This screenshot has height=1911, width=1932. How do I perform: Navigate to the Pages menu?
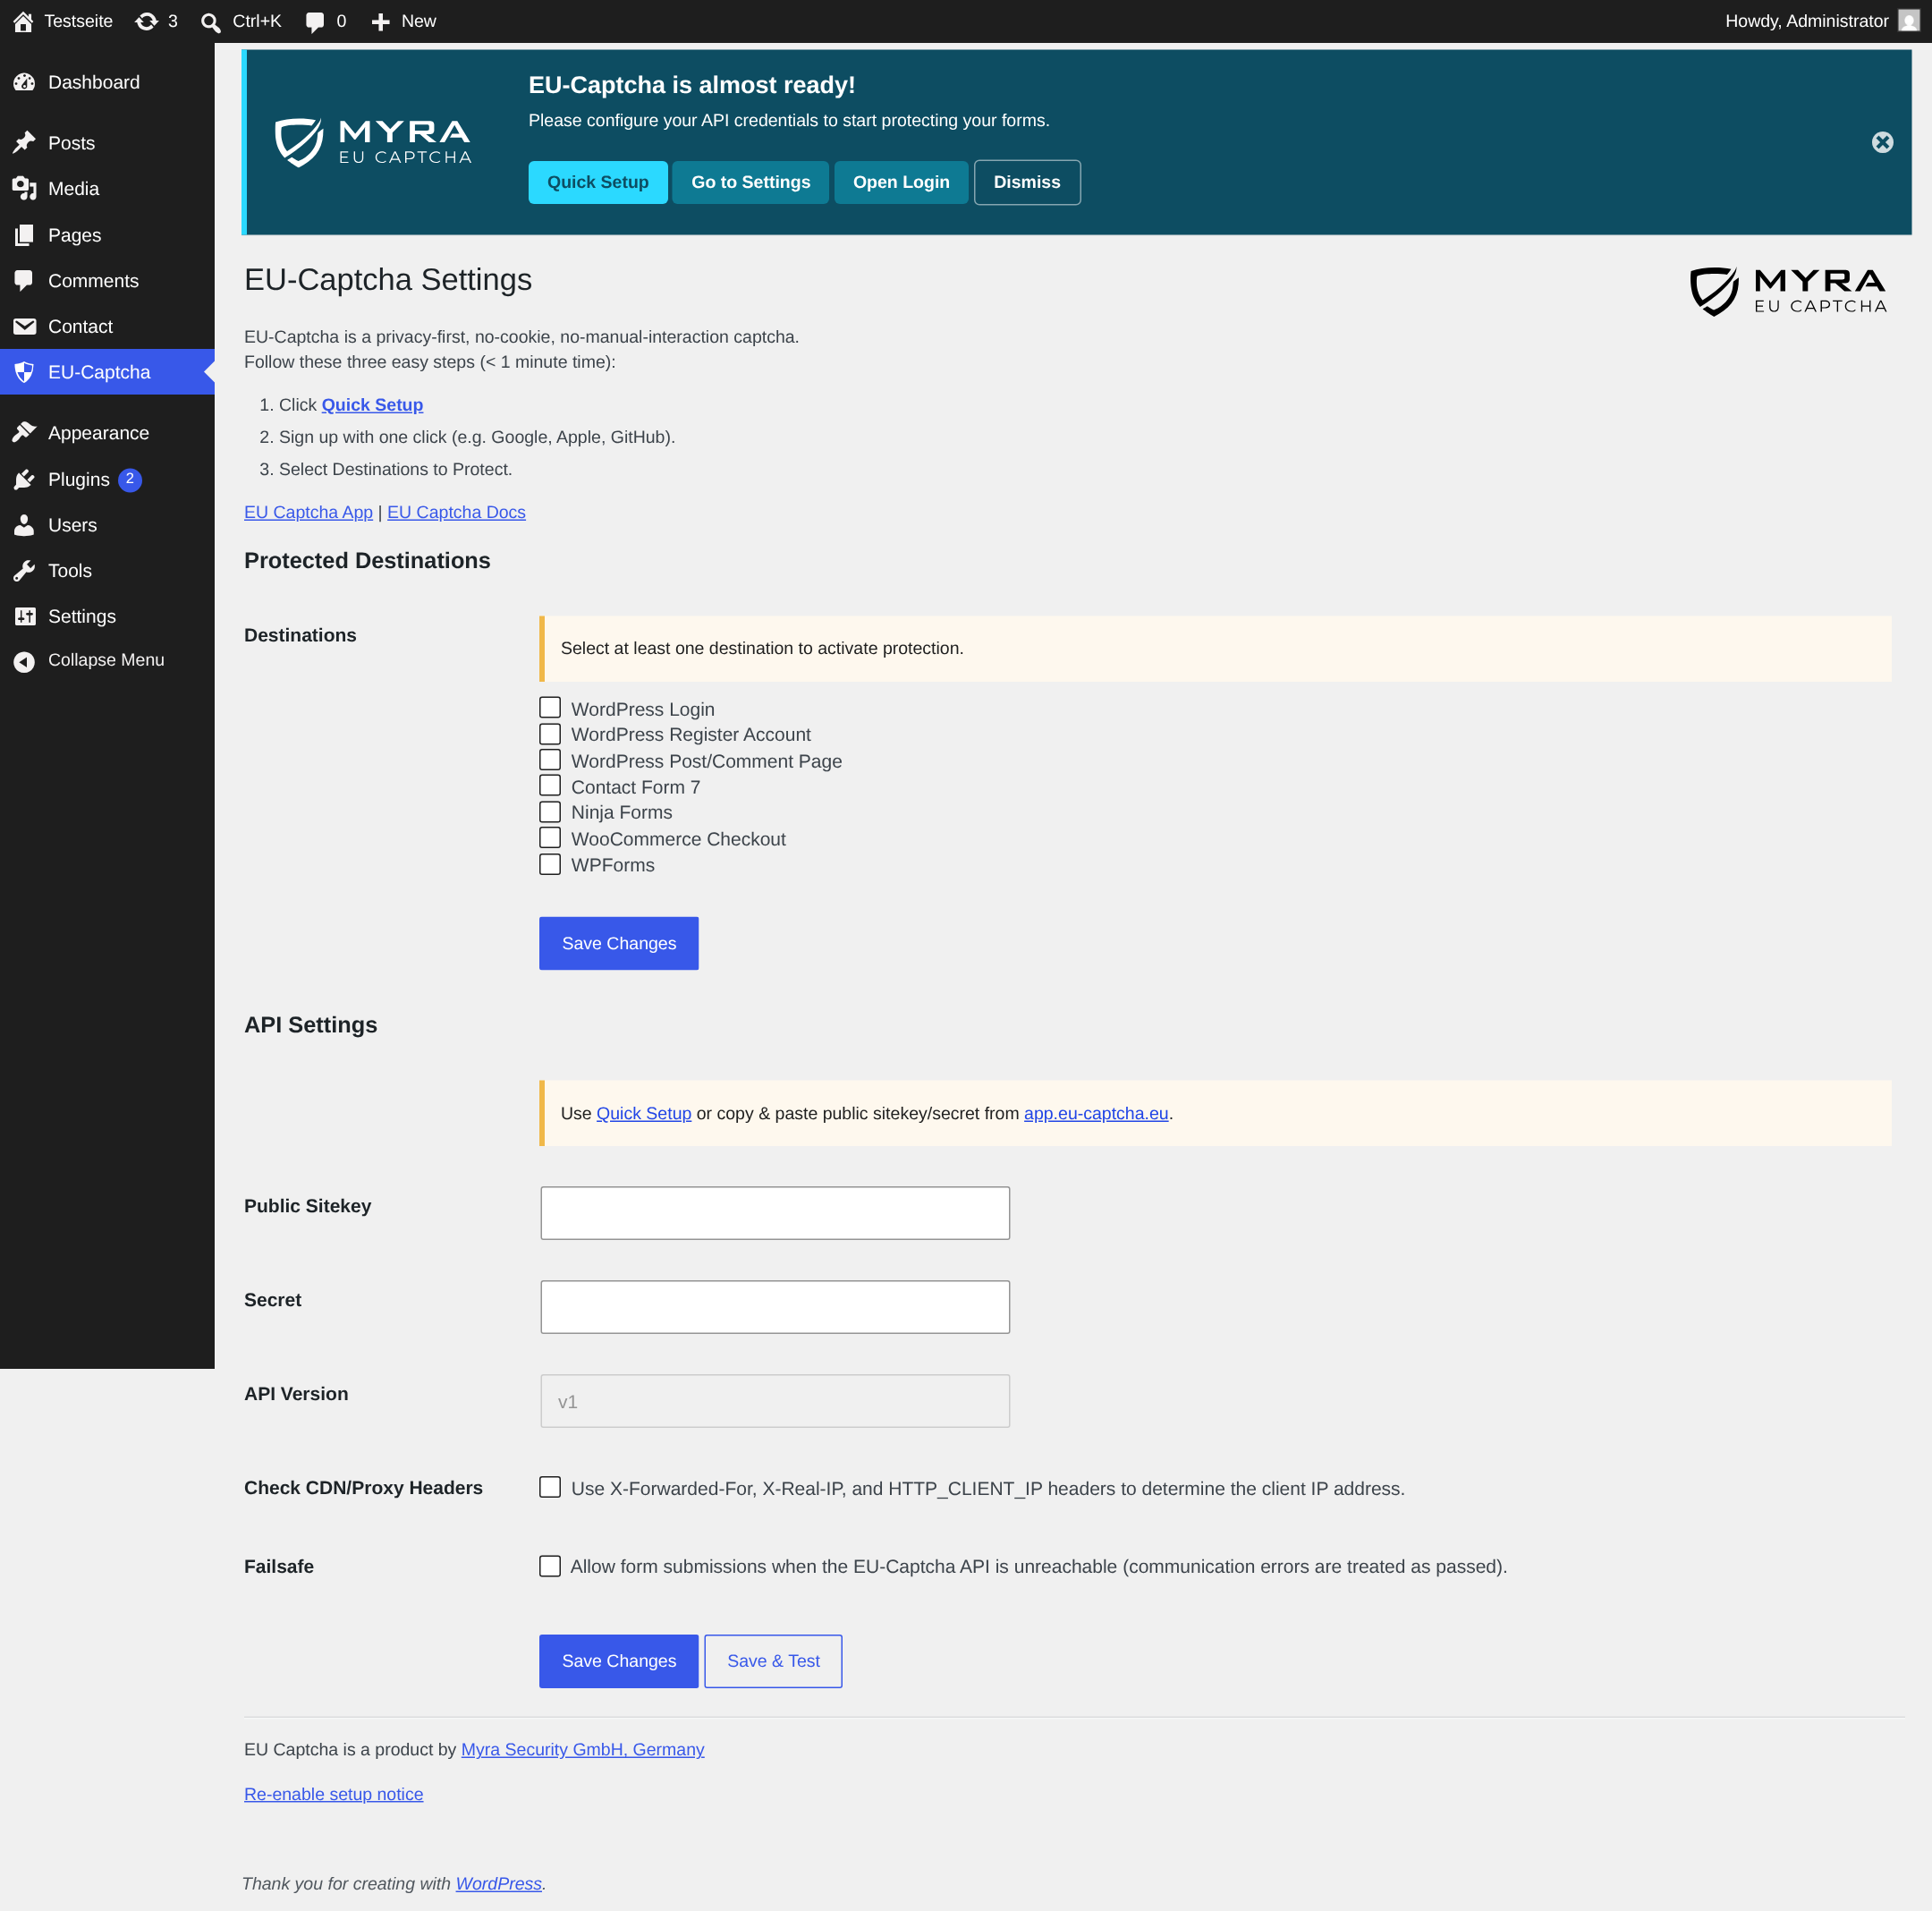pyautogui.click(x=107, y=235)
